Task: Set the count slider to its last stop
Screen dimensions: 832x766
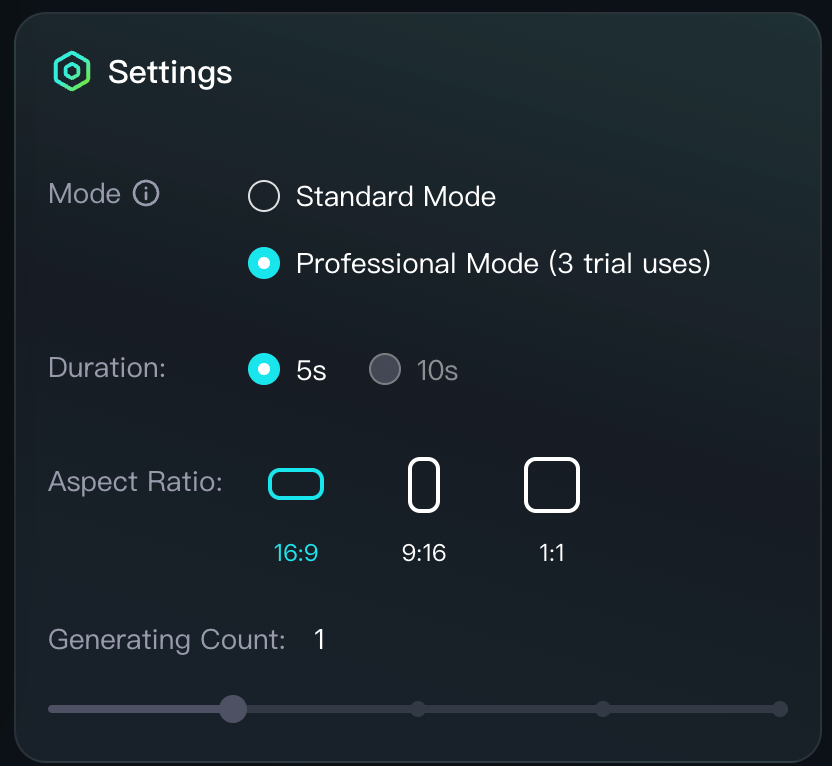Action: pyautogui.click(x=780, y=709)
